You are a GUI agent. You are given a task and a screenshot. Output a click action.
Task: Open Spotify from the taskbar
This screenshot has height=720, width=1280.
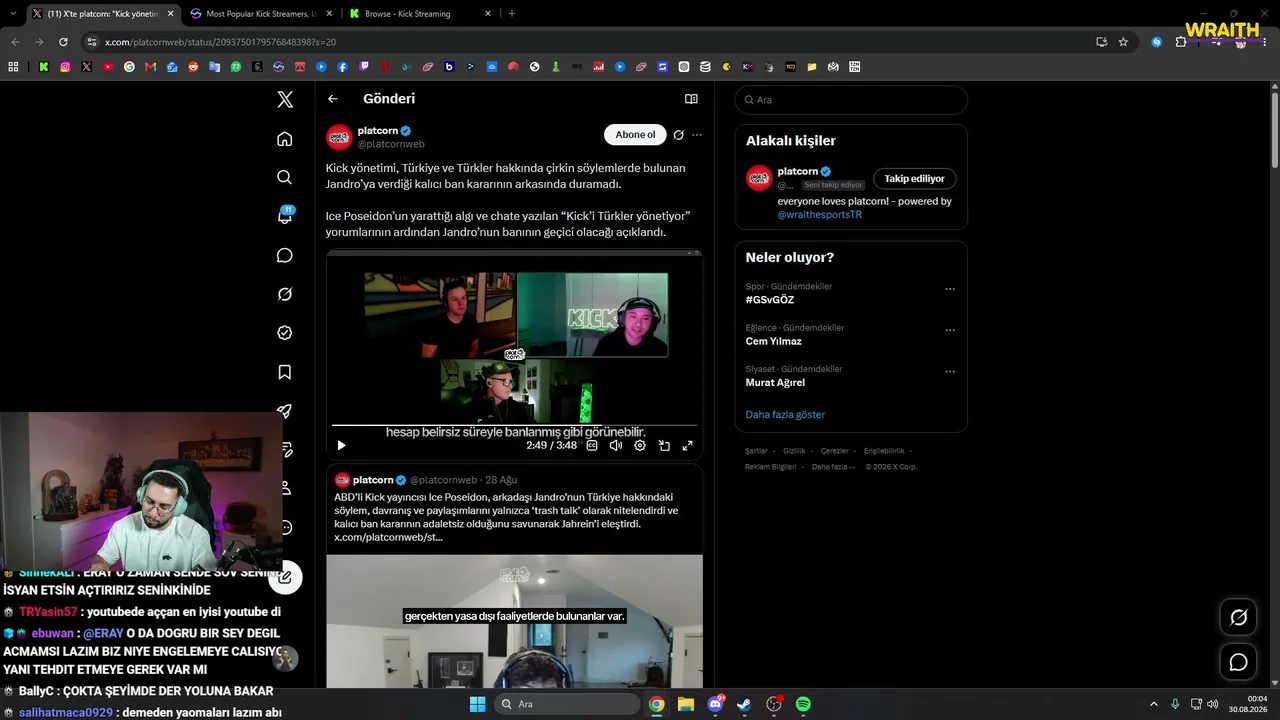(803, 704)
